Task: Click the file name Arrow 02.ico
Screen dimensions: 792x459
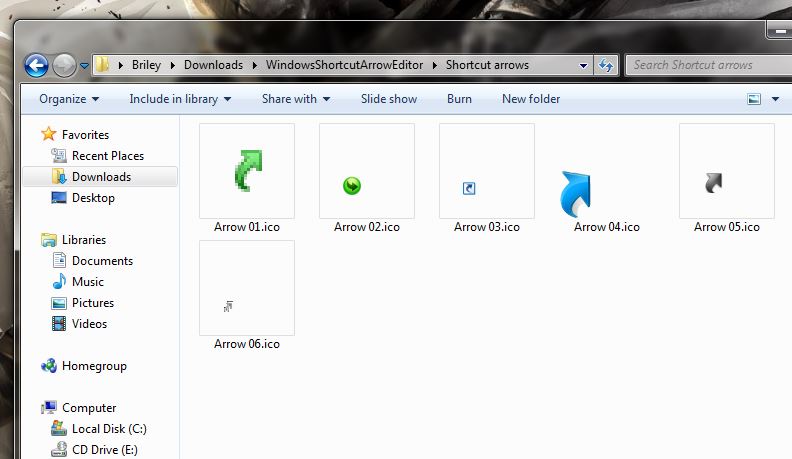Action: pos(367,227)
